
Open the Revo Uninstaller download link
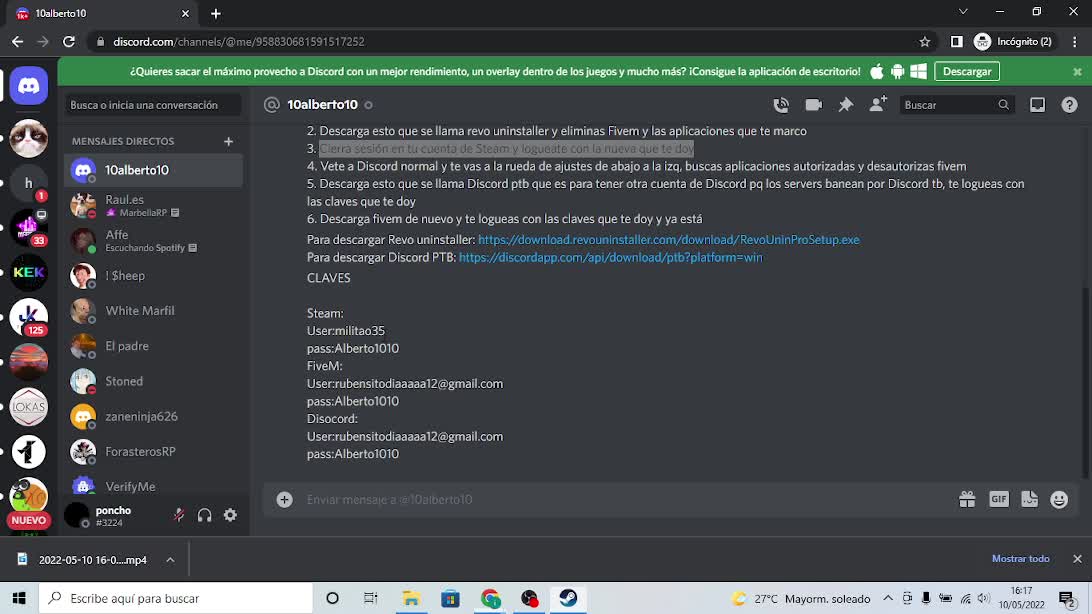click(669, 239)
